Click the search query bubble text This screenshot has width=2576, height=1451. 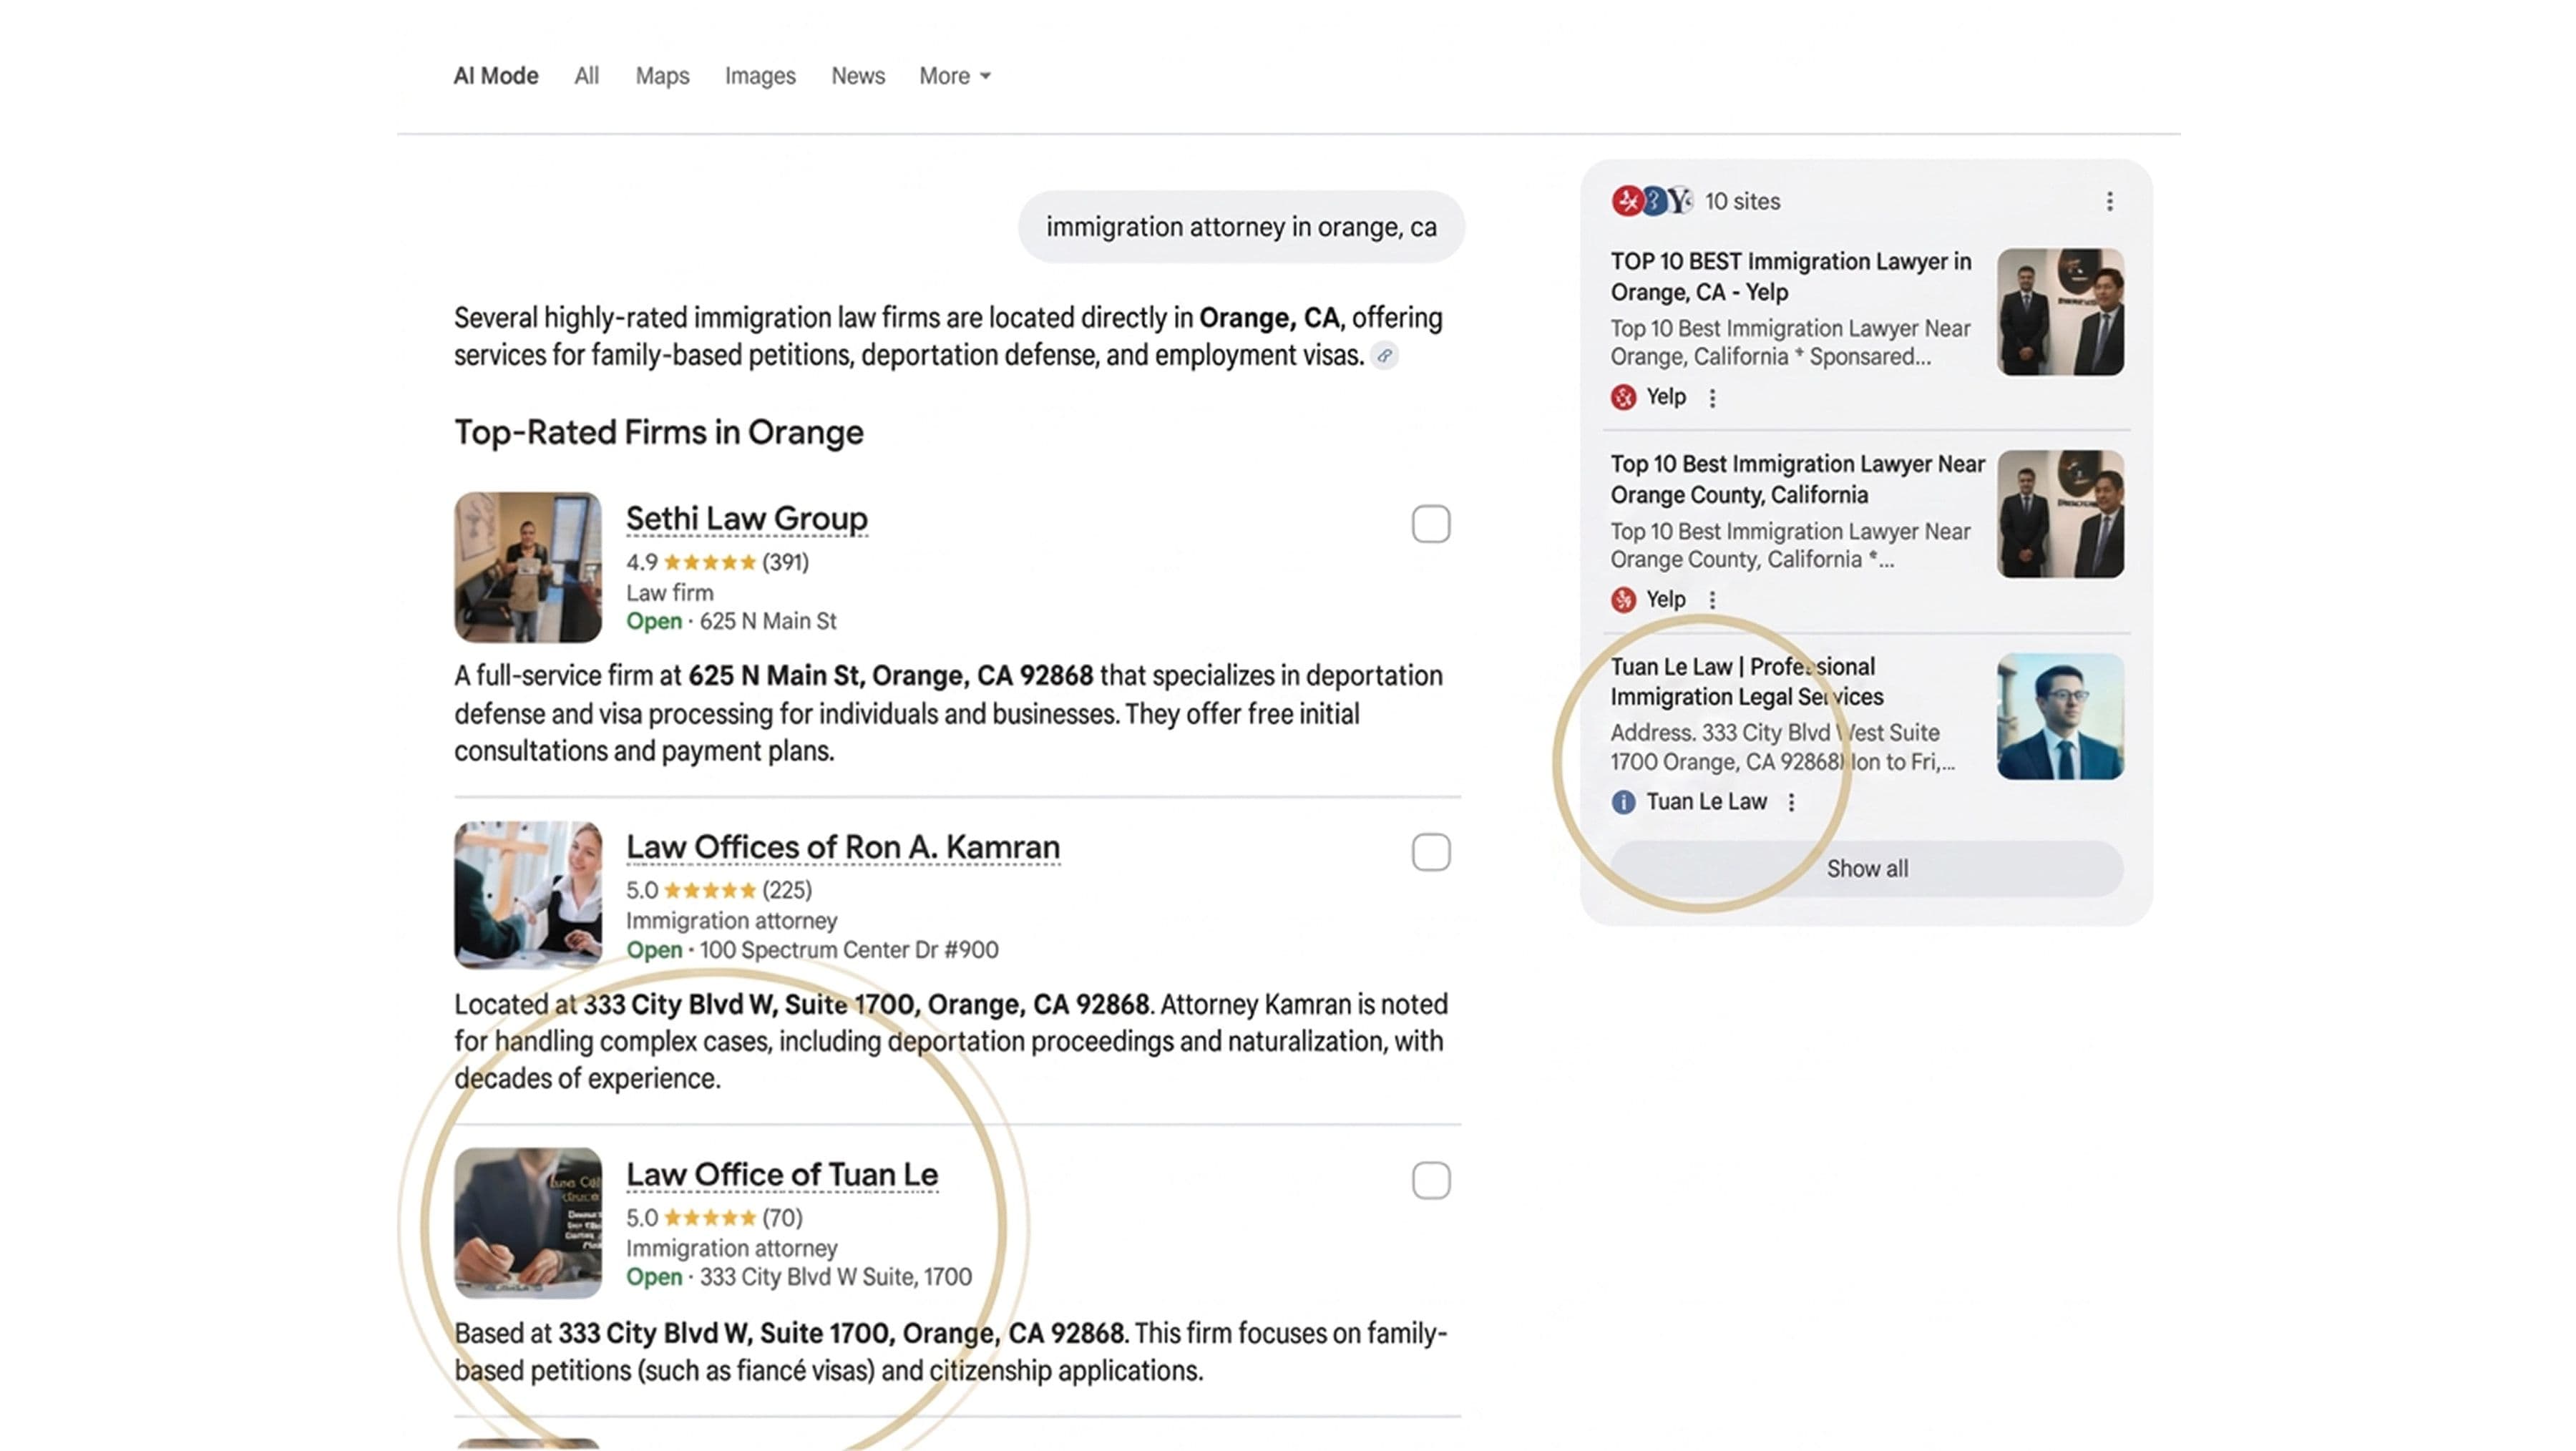[x=1241, y=227]
